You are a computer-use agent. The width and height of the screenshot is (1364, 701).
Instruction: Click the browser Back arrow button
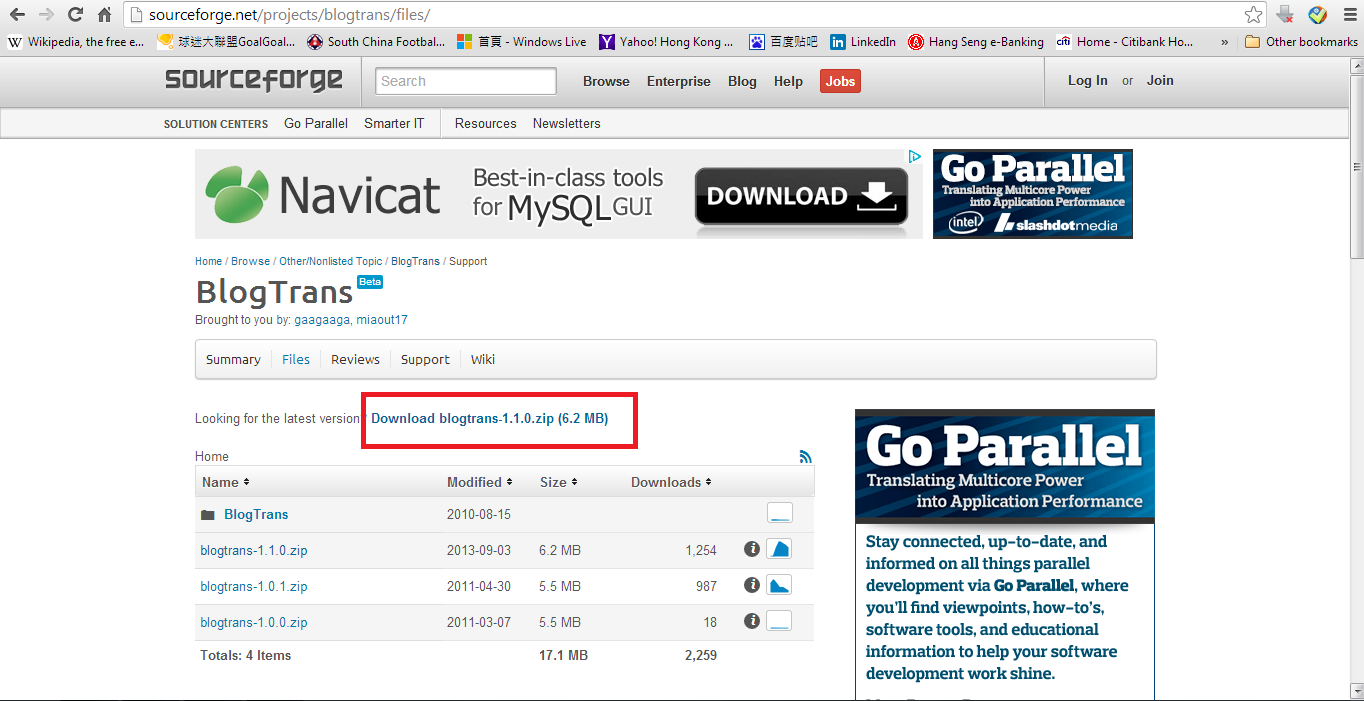coord(17,15)
